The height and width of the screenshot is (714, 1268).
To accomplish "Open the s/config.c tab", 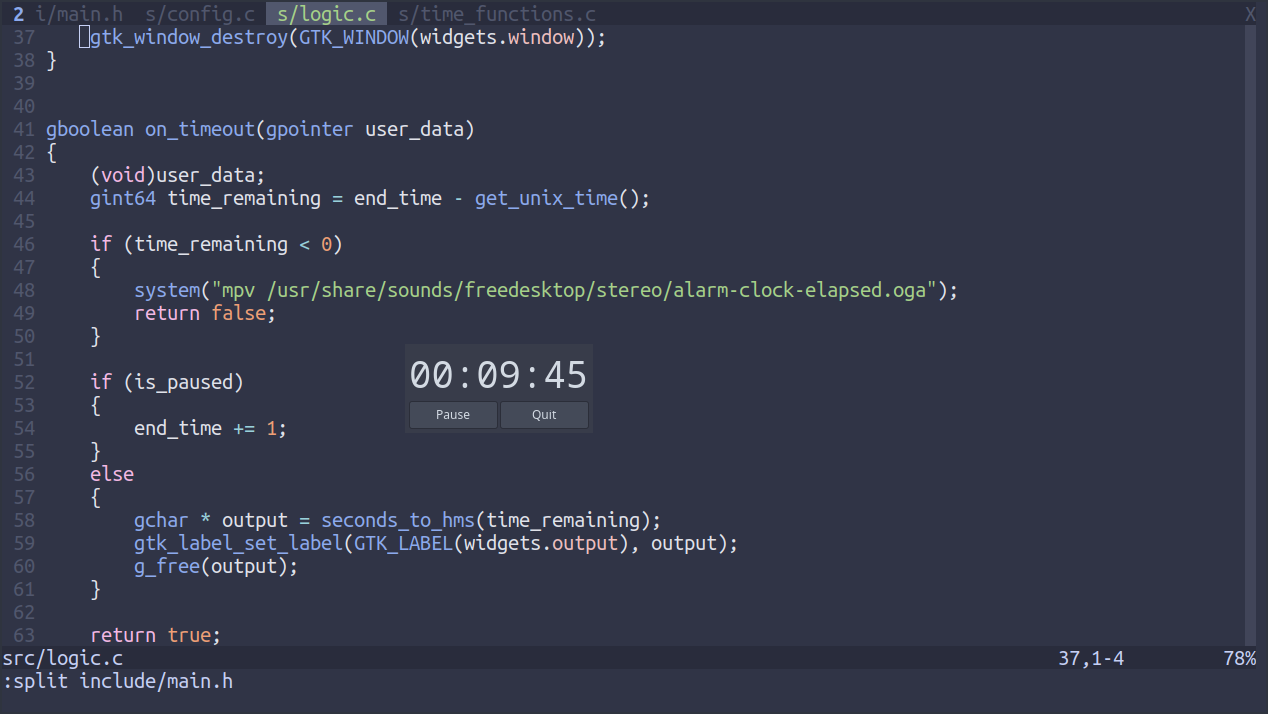I will tap(200, 14).
